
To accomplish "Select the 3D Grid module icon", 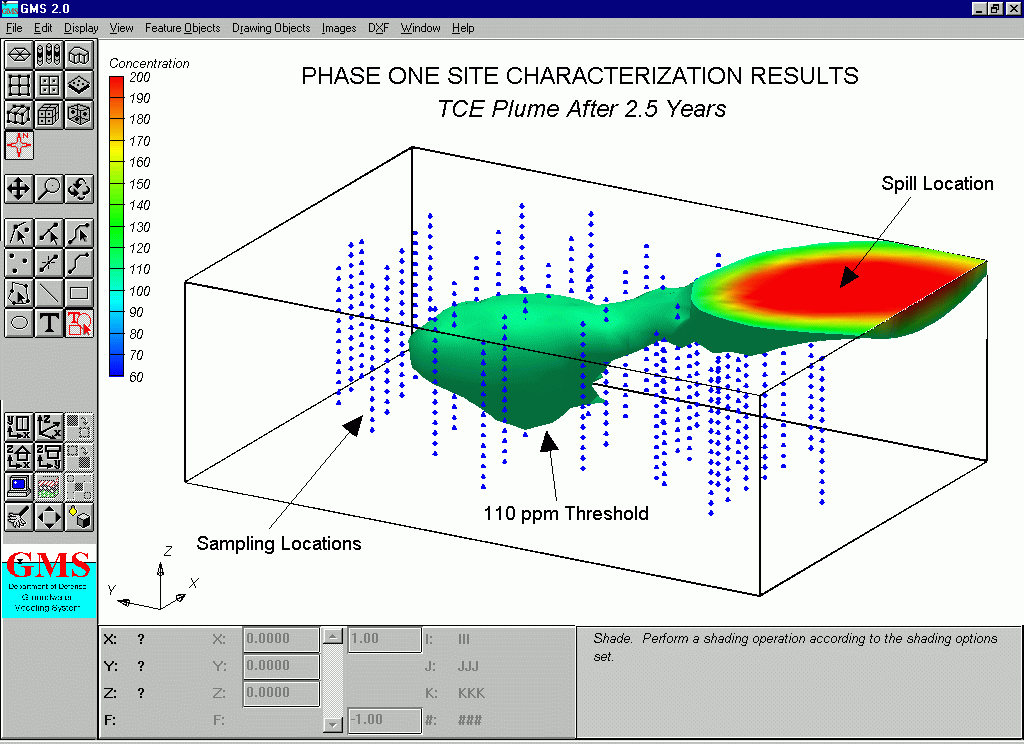I will (x=49, y=115).
